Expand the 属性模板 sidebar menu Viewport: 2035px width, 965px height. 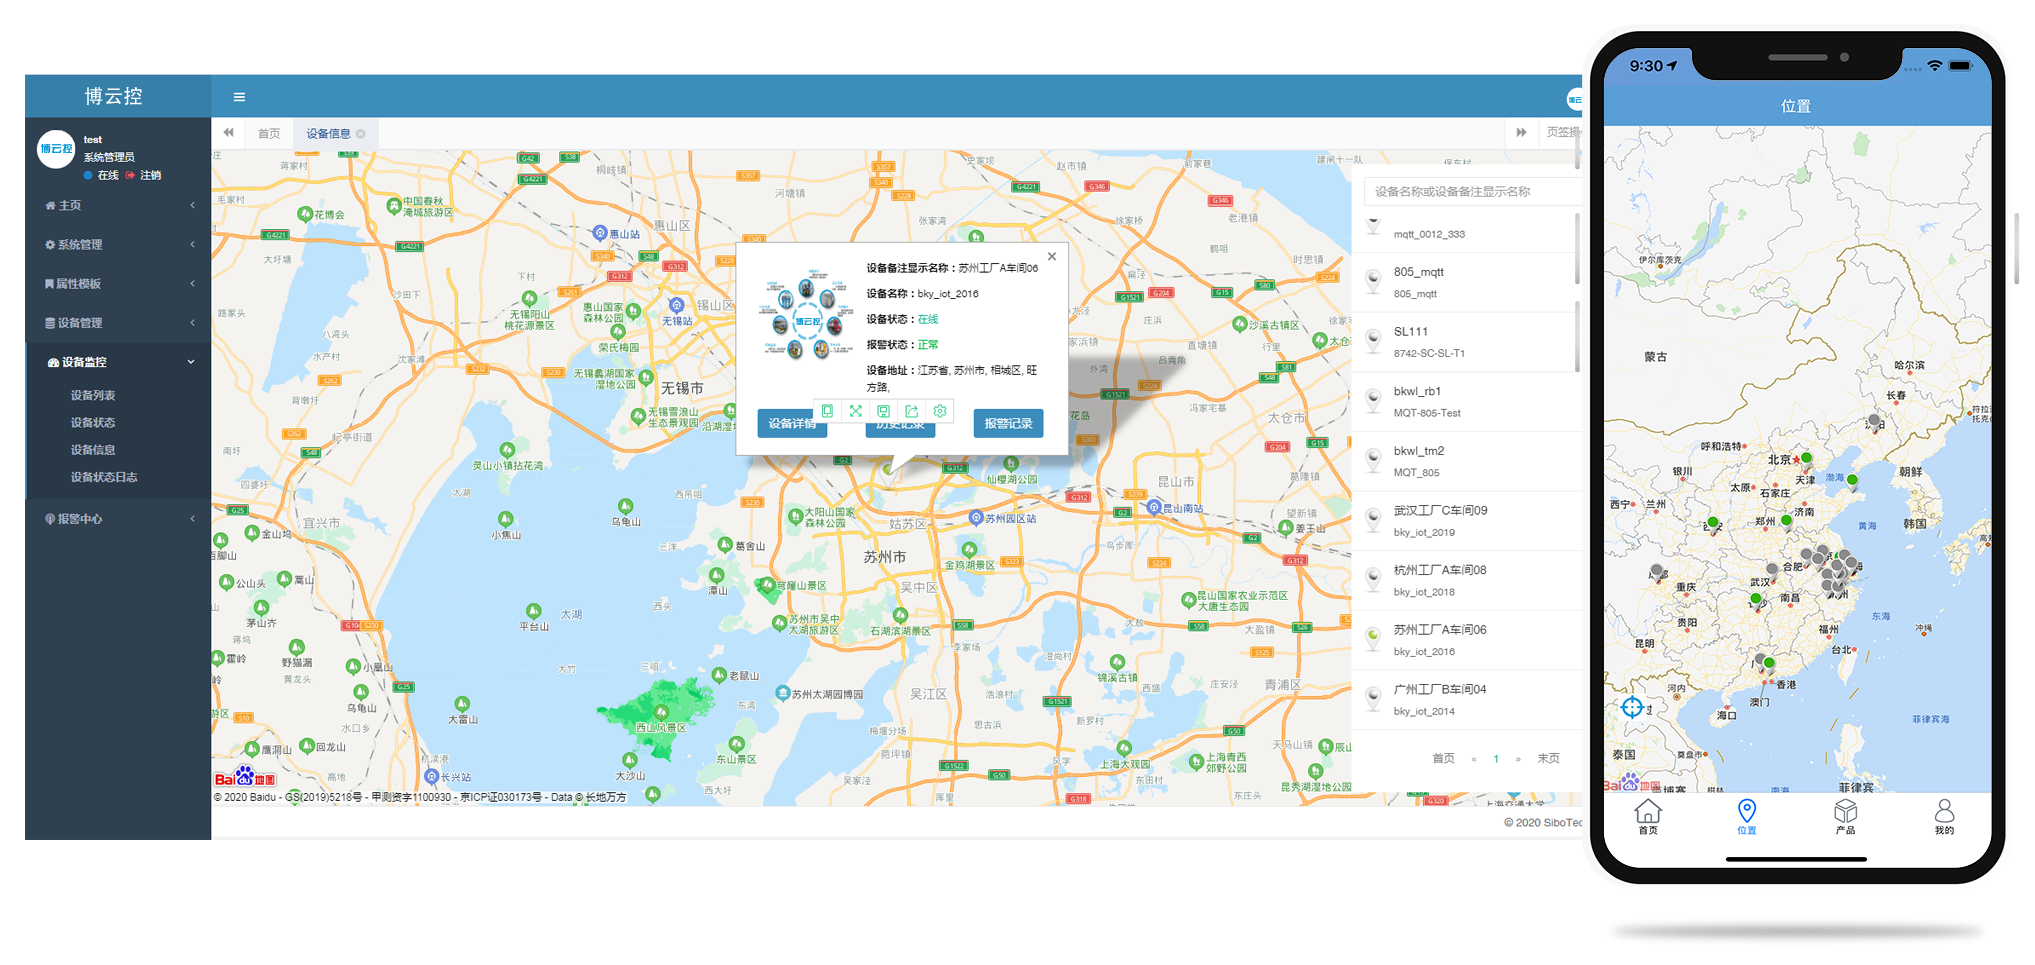tap(118, 284)
